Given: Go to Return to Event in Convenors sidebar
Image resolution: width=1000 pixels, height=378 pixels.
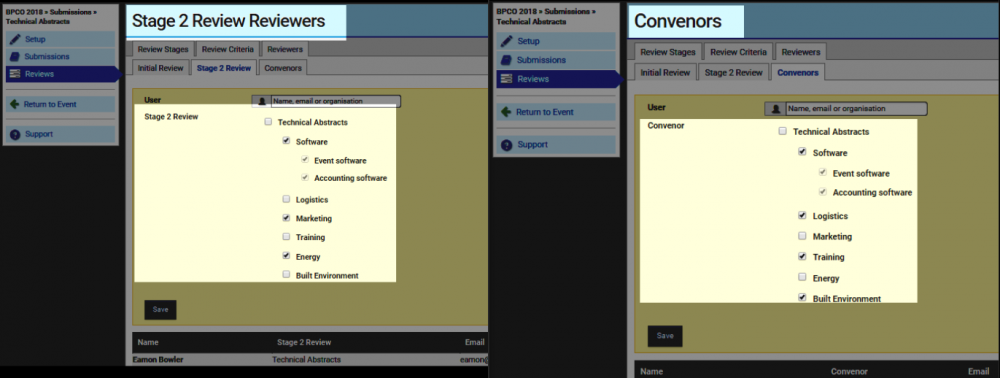Looking at the screenshot, I should 556,112.
